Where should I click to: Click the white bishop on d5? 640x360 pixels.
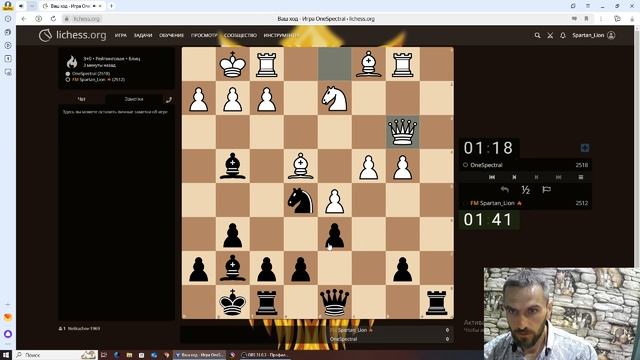[300, 166]
